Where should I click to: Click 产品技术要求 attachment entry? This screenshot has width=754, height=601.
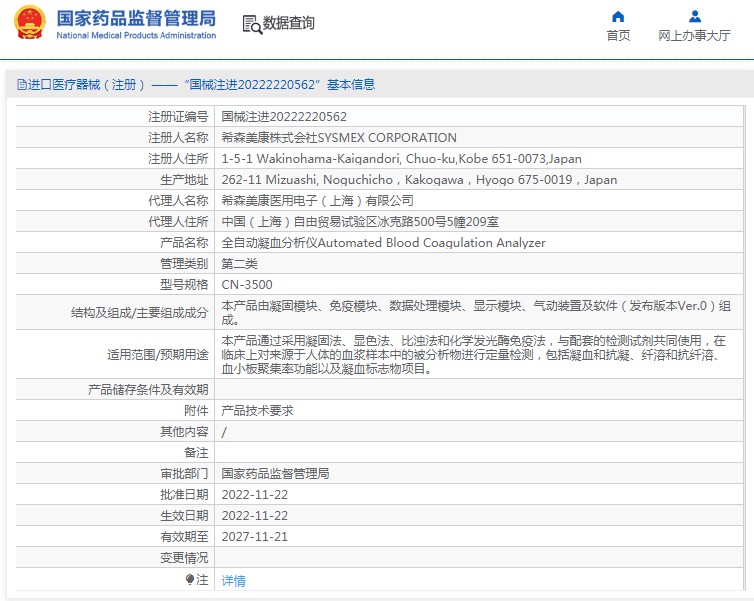click(257, 411)
